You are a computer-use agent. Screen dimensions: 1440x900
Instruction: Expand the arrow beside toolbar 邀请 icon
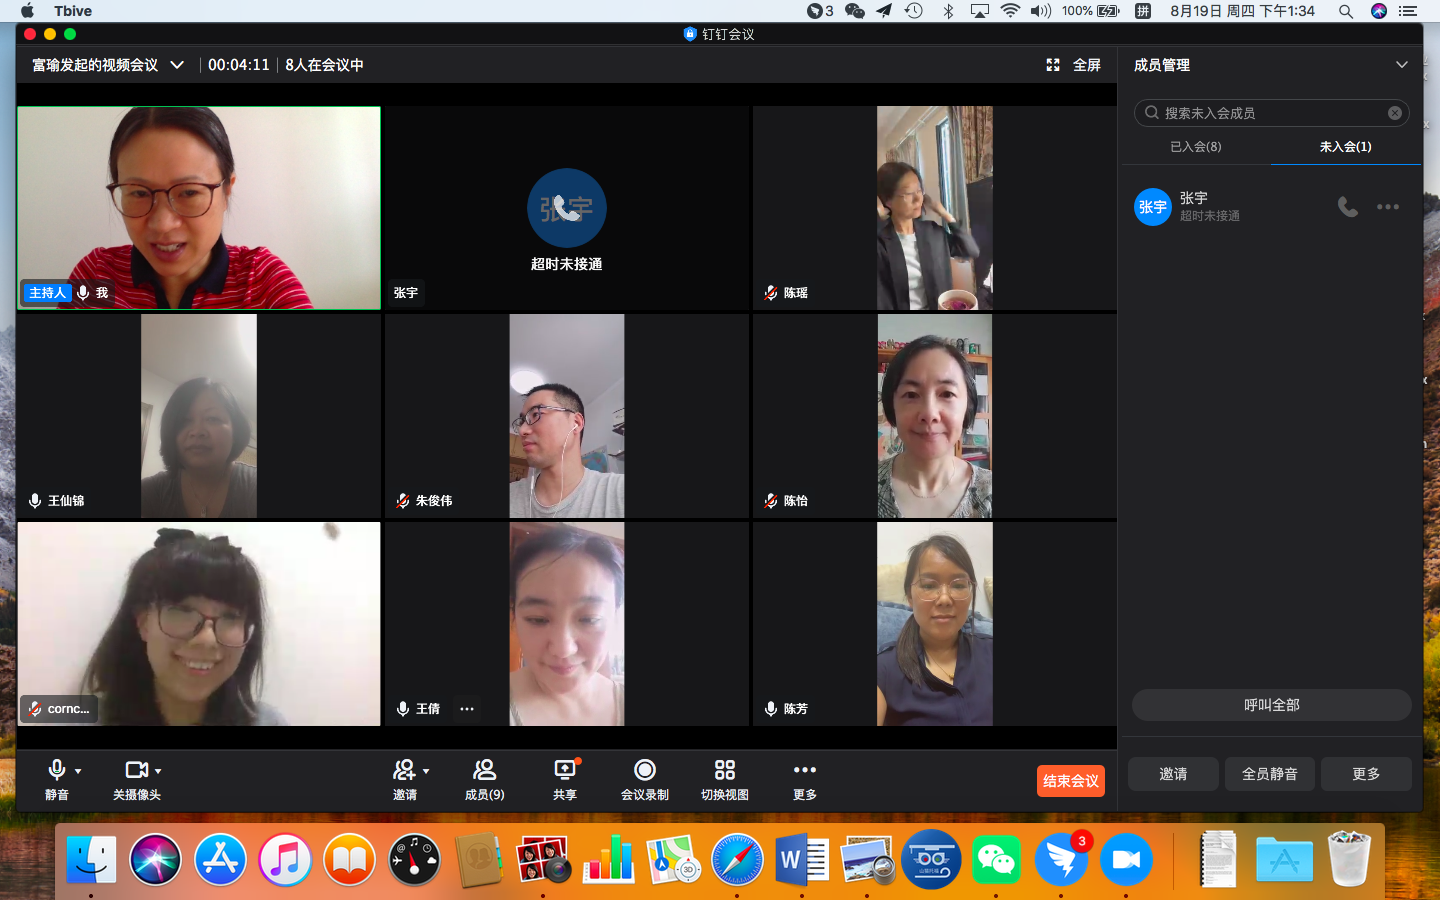click(x=426, y=771)
